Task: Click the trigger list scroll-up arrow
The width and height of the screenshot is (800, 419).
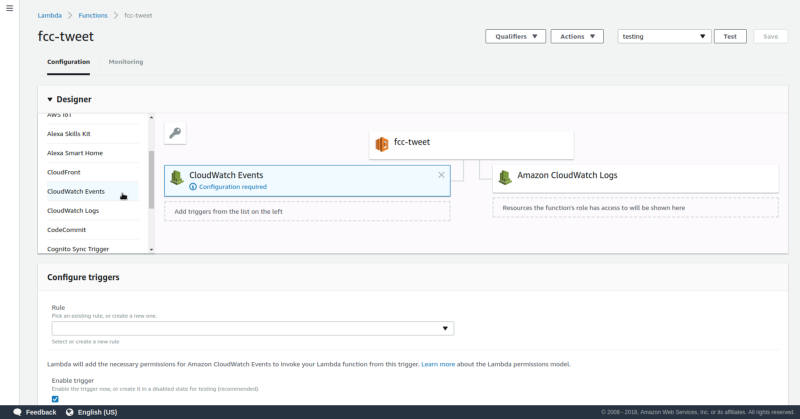Action: coord(151,117)
